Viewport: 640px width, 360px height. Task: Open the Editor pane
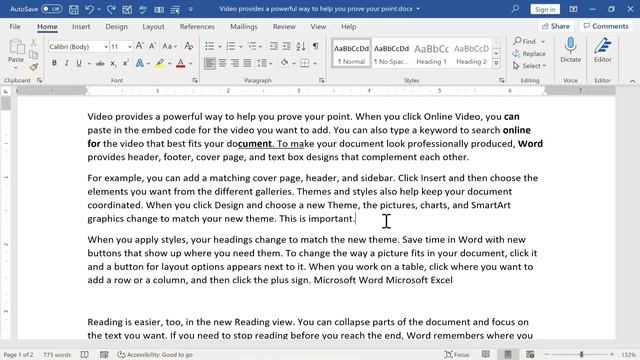[602, 50]
